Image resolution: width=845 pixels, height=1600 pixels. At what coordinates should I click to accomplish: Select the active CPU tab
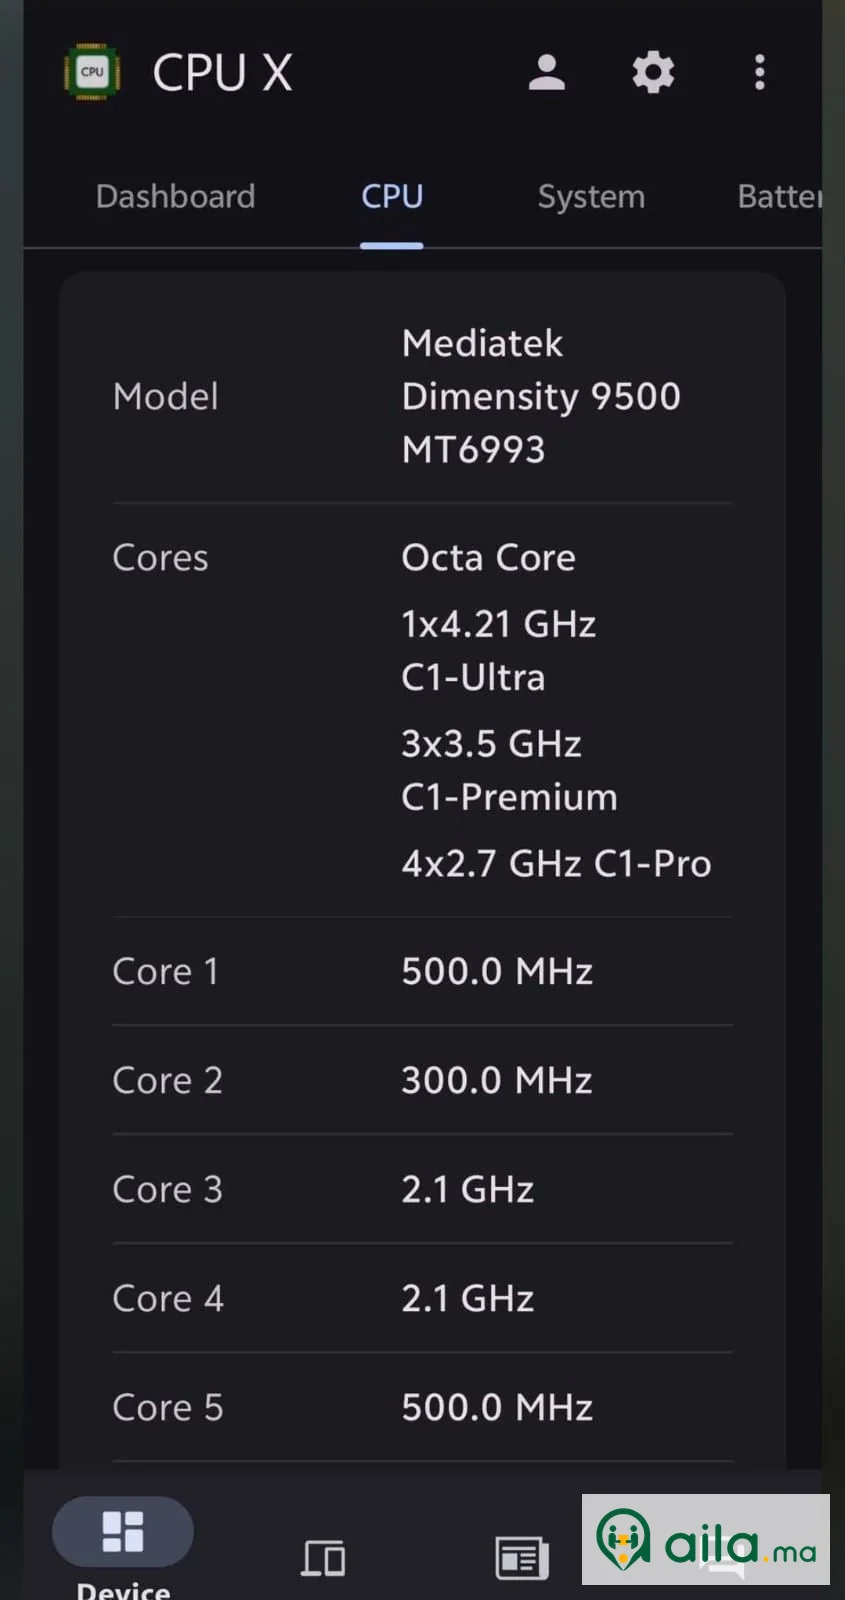point(392,196)
